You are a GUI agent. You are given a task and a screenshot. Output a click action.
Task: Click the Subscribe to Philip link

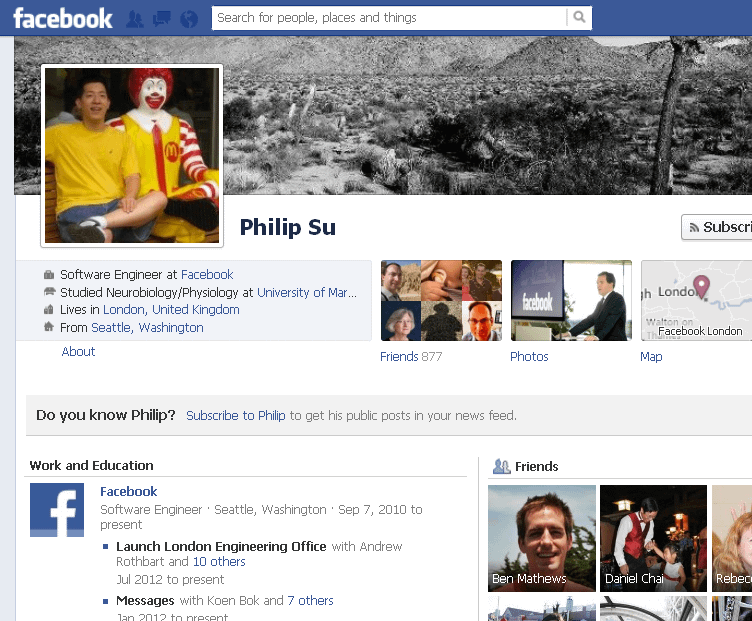pyautogui.click(x=235, y=415)
